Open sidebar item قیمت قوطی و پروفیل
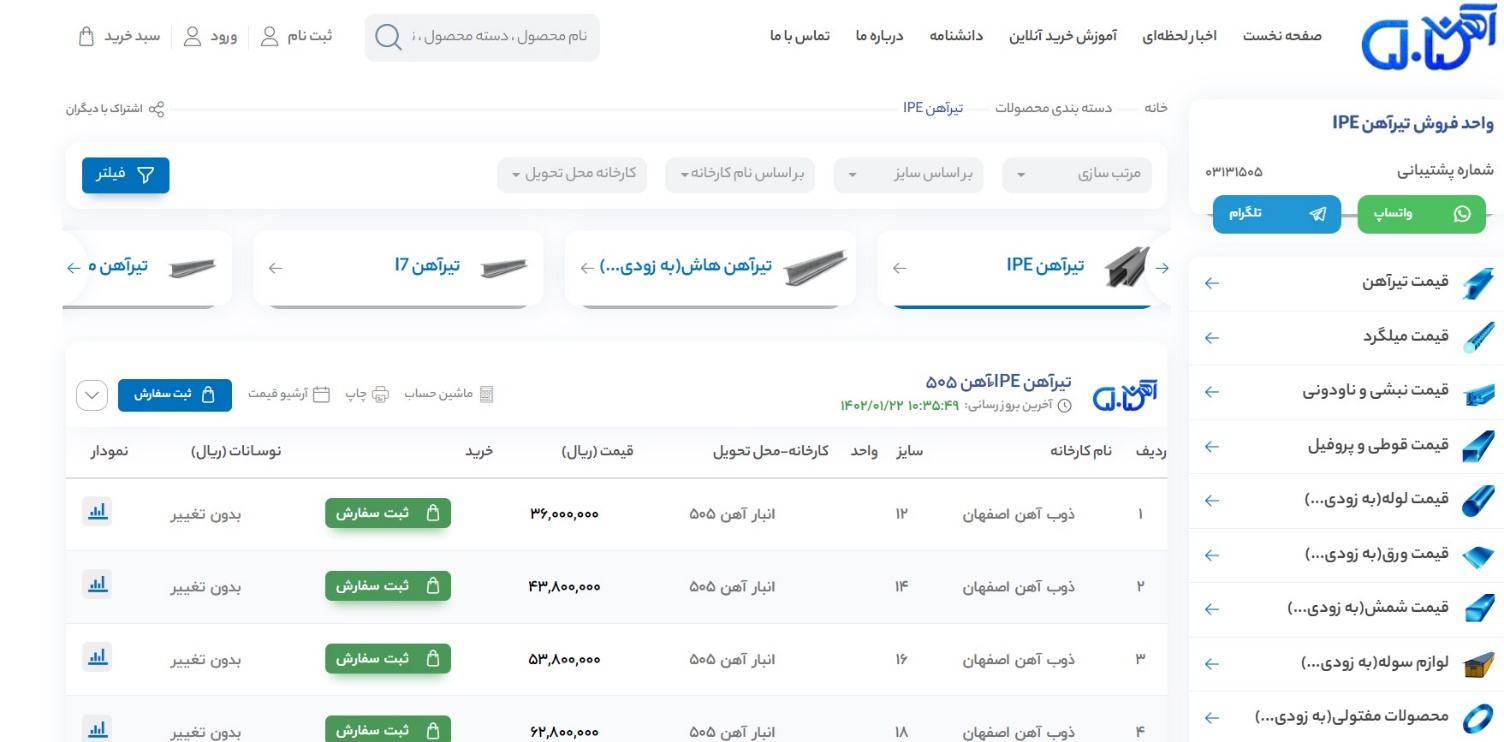This screenshot has height=742, width=1504. point(1346,446)
